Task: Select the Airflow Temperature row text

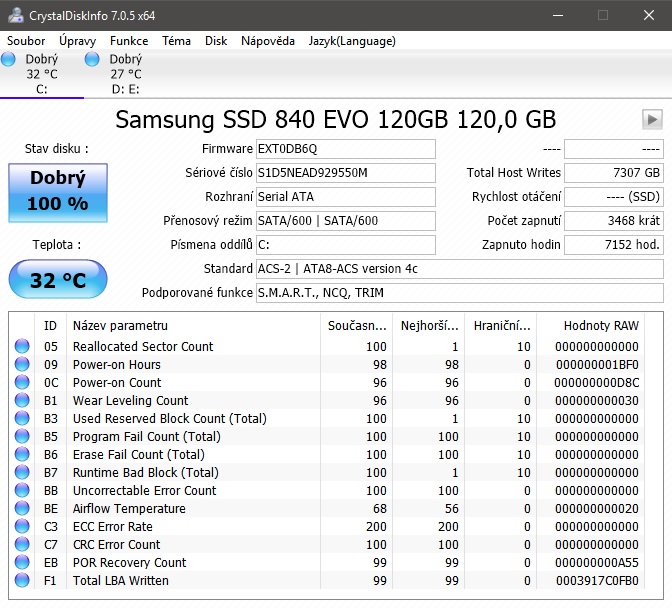Action: click(129, 508)
